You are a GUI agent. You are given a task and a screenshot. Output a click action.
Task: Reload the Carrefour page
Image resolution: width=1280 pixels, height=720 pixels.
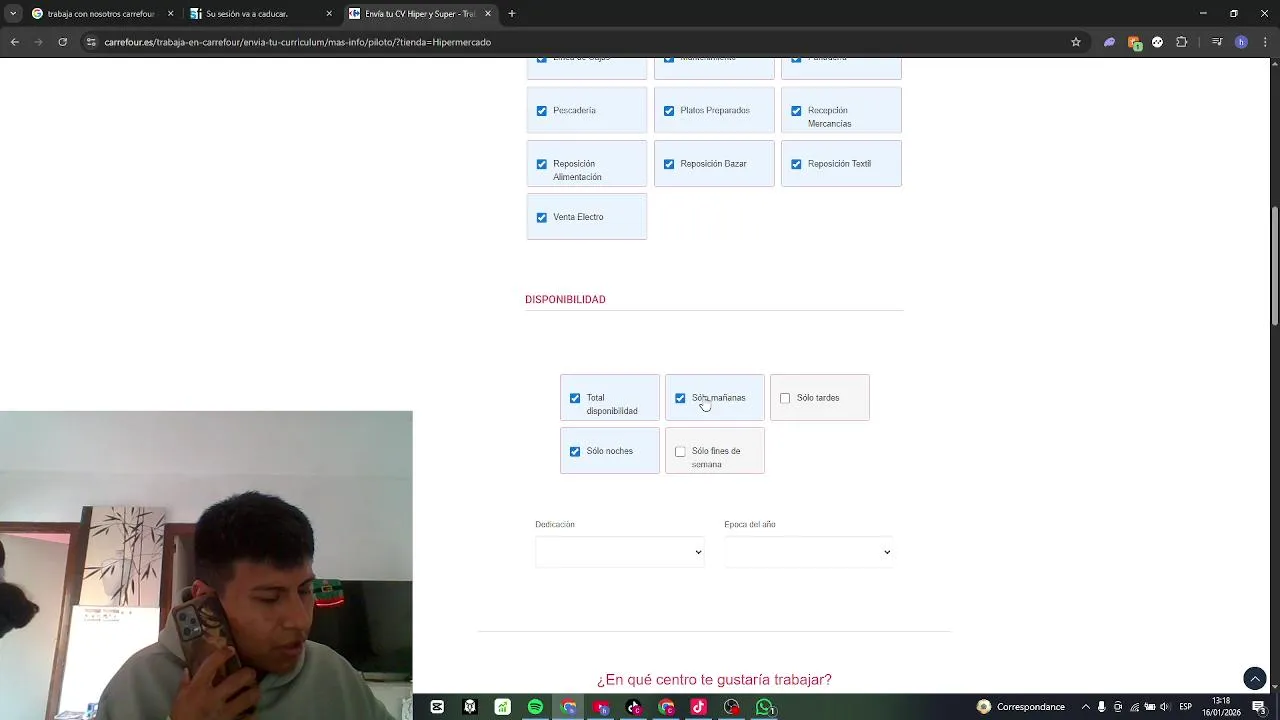tap(62, 42)
